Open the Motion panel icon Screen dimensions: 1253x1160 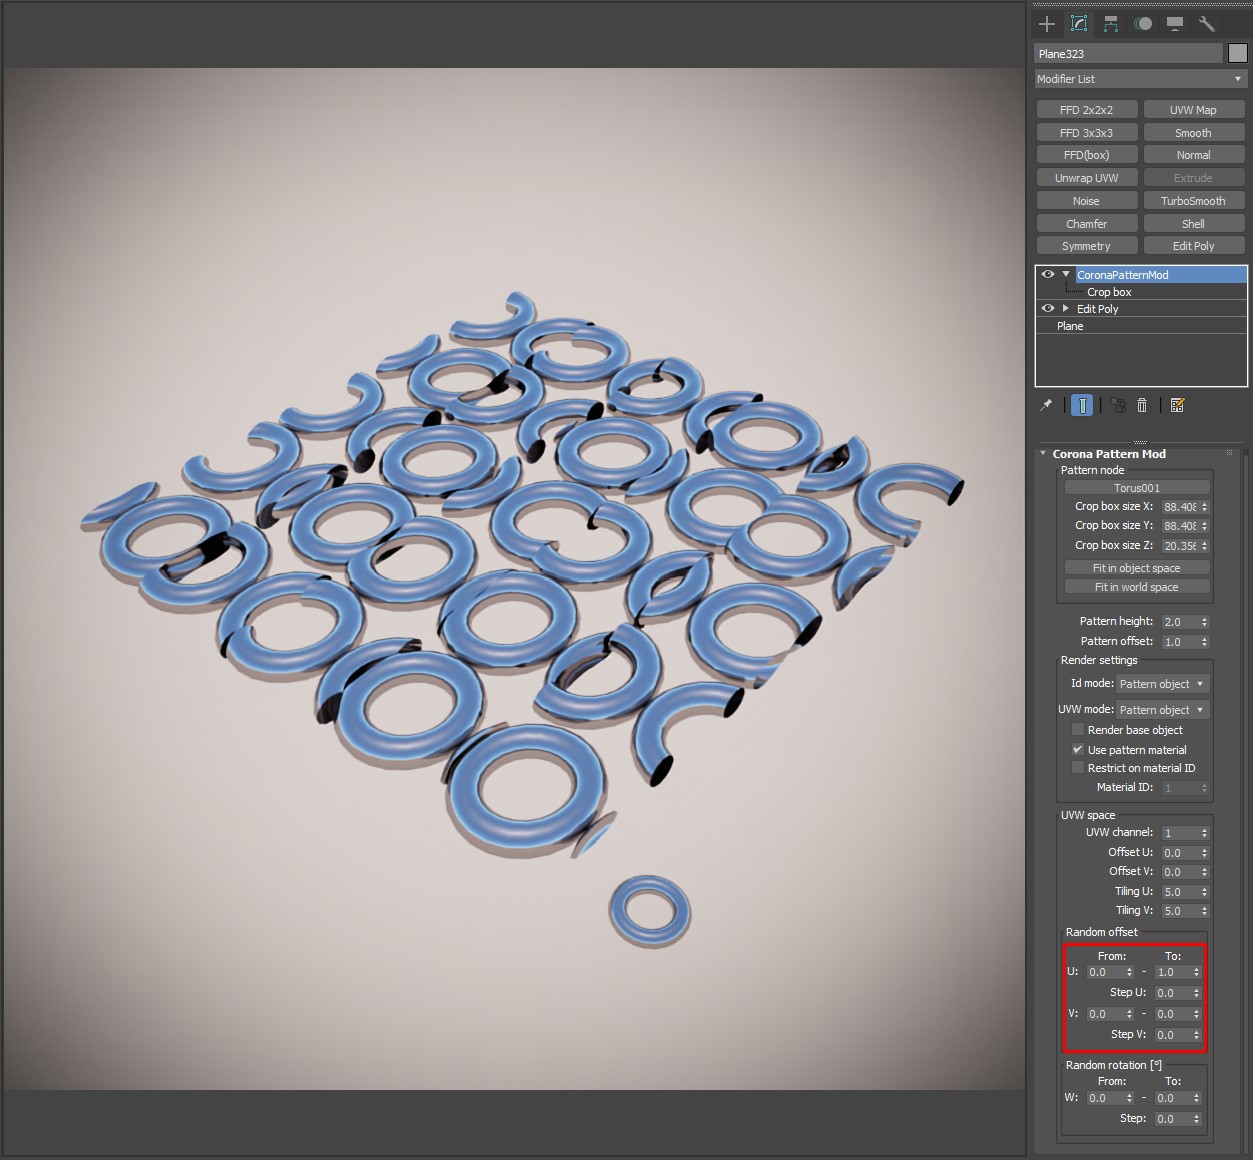point(1143,24)
